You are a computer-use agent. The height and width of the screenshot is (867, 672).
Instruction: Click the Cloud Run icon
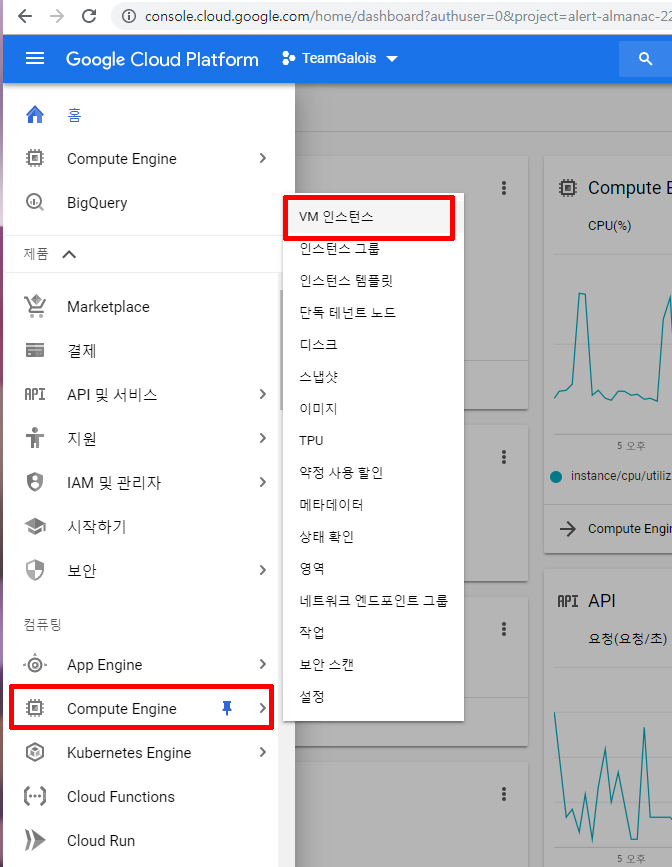coord(35,840)
